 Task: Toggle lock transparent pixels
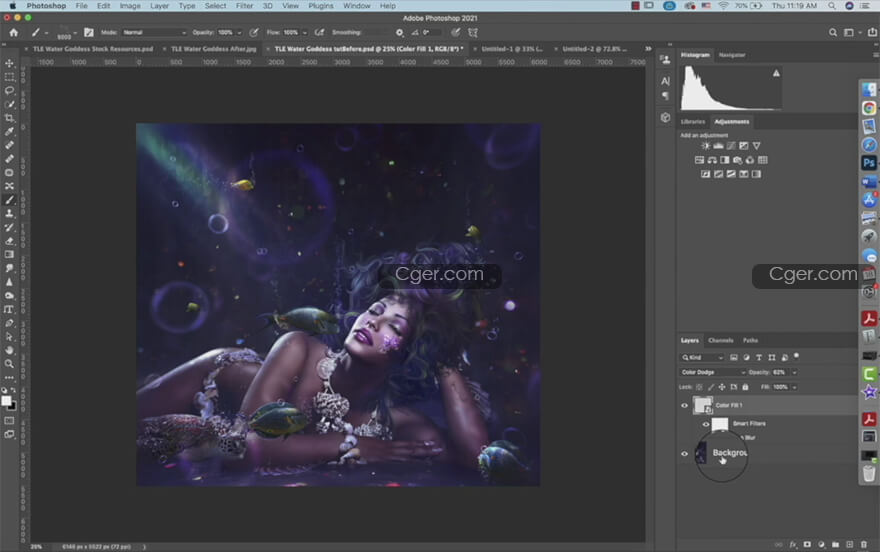pyautogui.click(x=699, y=387)
